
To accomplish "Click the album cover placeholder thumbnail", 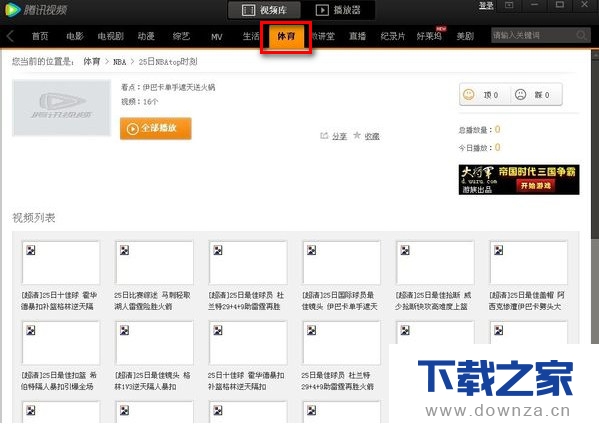I will coord(62,108).
